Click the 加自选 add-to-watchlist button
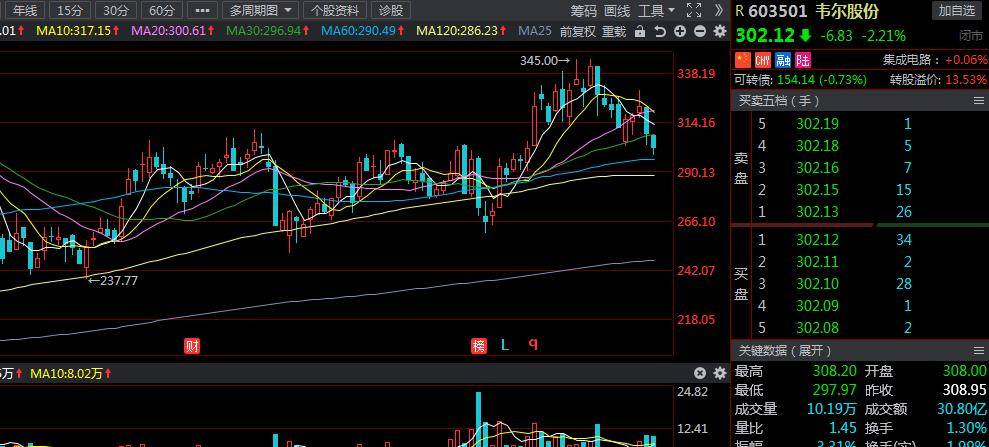 click(956, 11)
